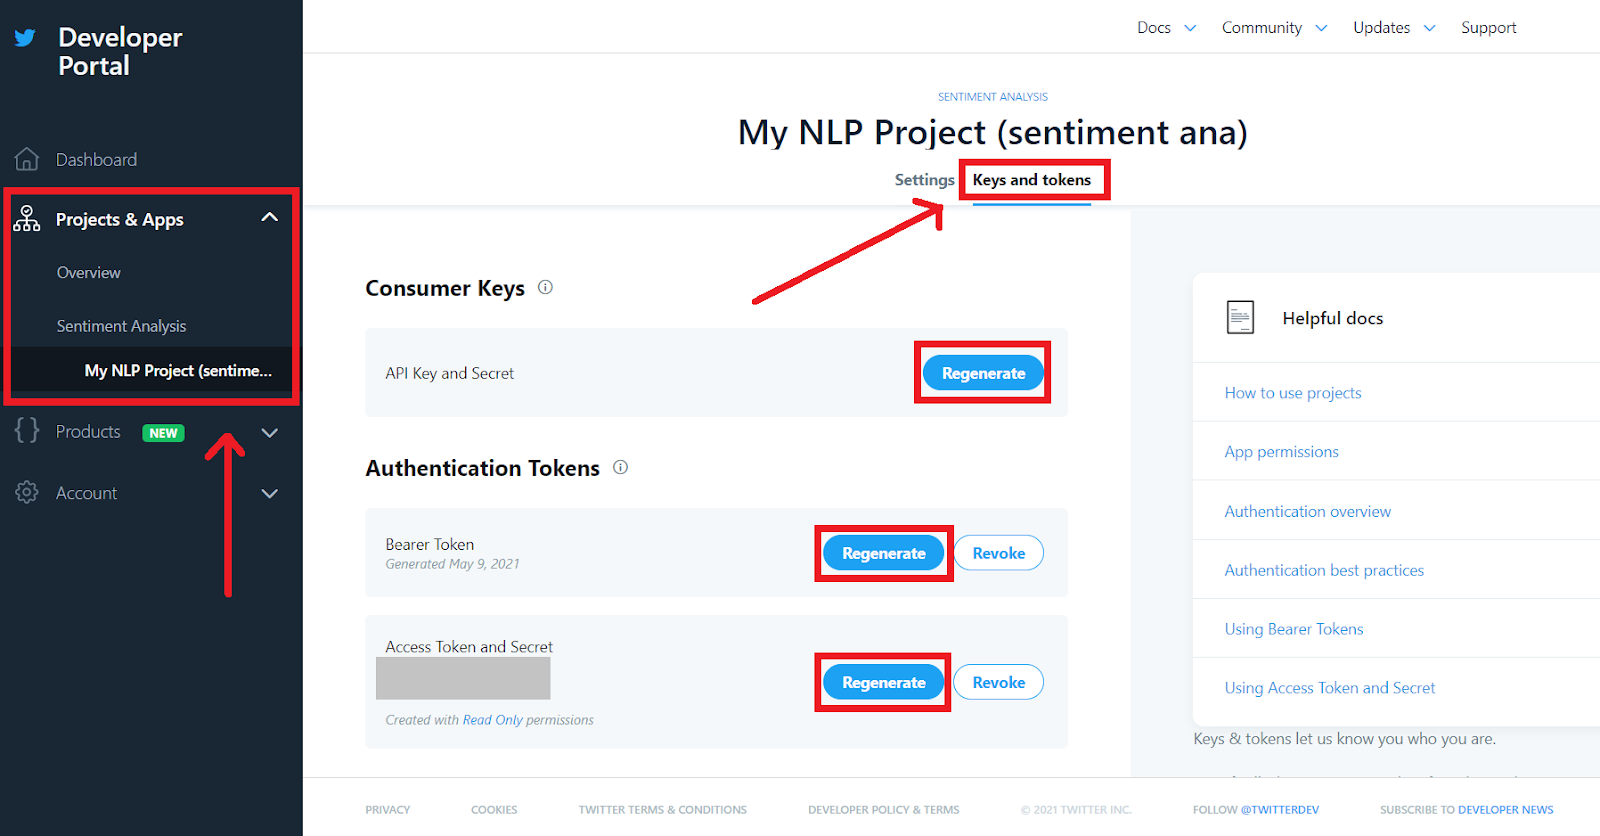This screenshot has height=836, width=1600.
Task: Click the 'Access Token and Secret' label
Action: [469, 647]
